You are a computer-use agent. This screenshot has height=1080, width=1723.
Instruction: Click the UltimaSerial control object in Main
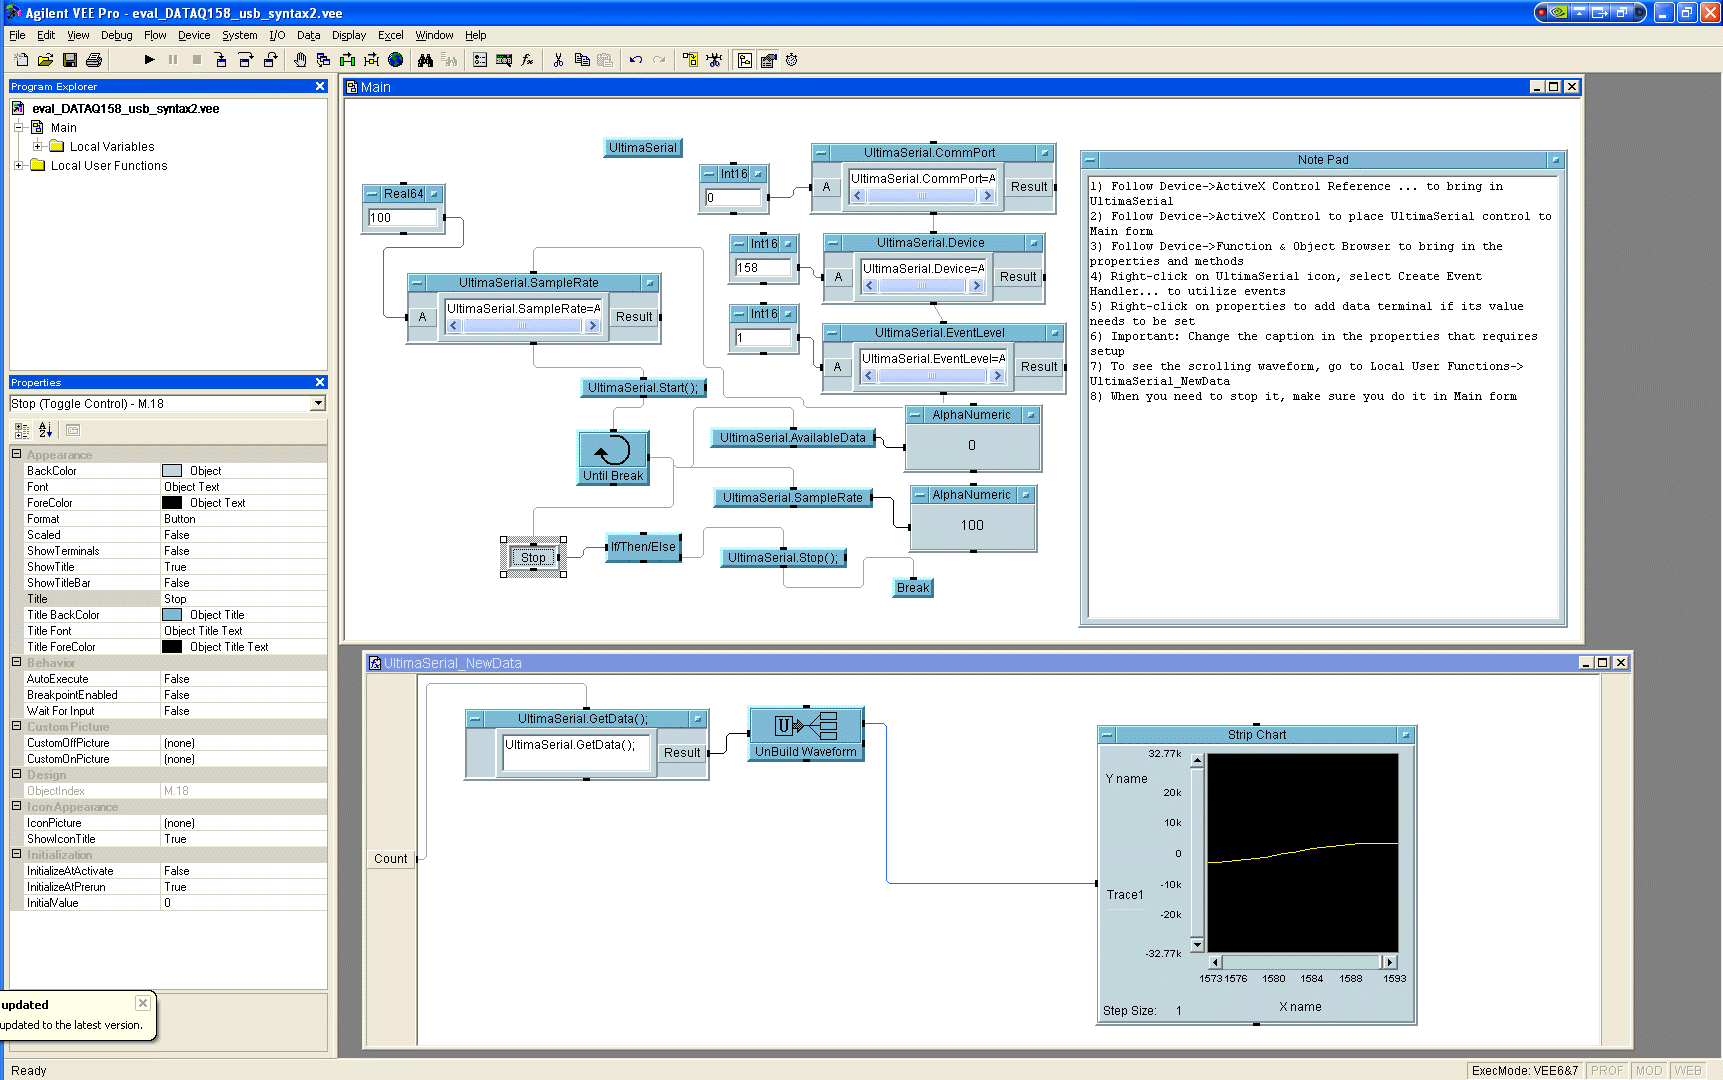(x=643, y=148)
